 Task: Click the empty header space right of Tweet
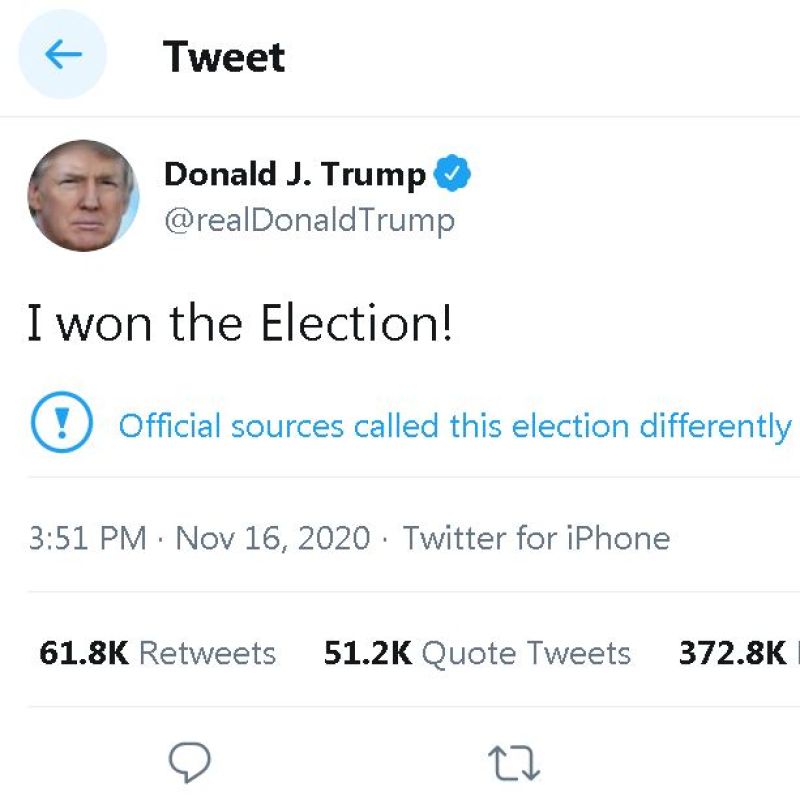pyautogui.click(x=550, y=56)
